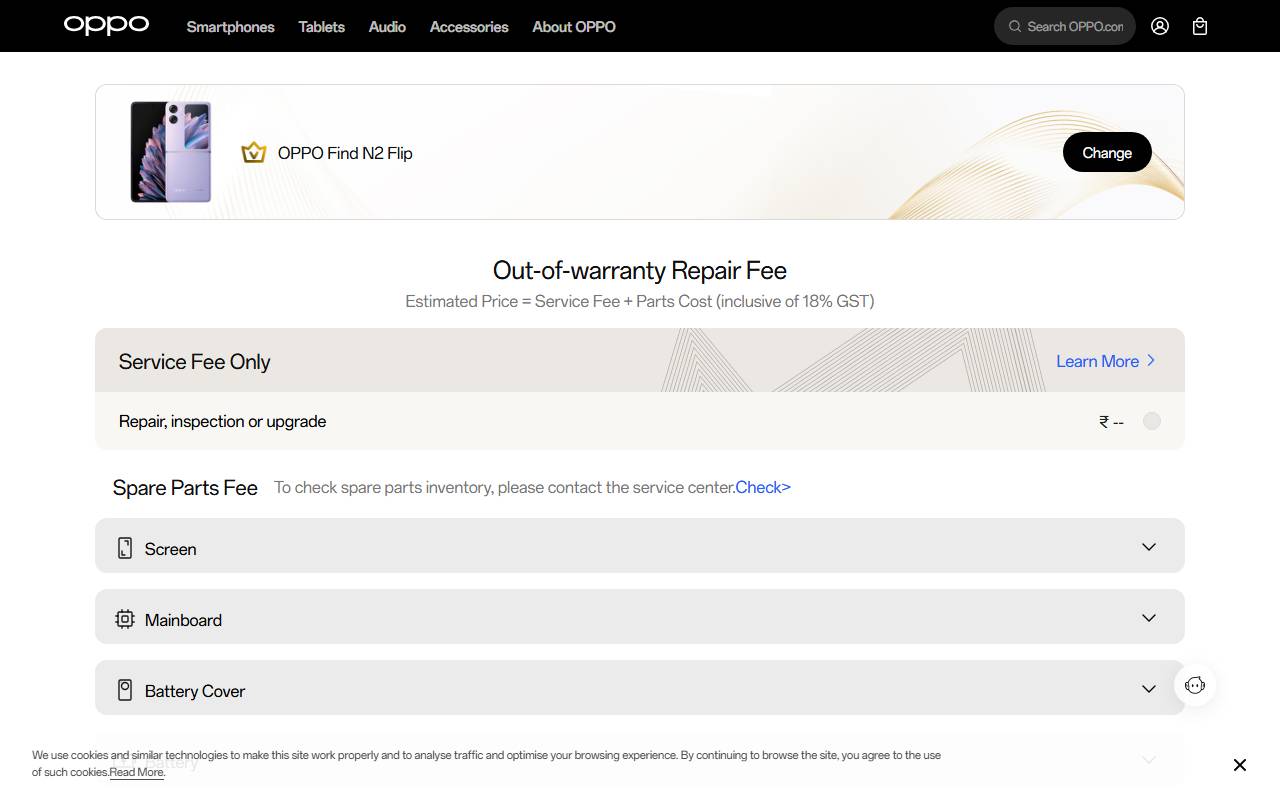Expand the Mainboard section
1280x800 pixels.
click(1148, 618)
